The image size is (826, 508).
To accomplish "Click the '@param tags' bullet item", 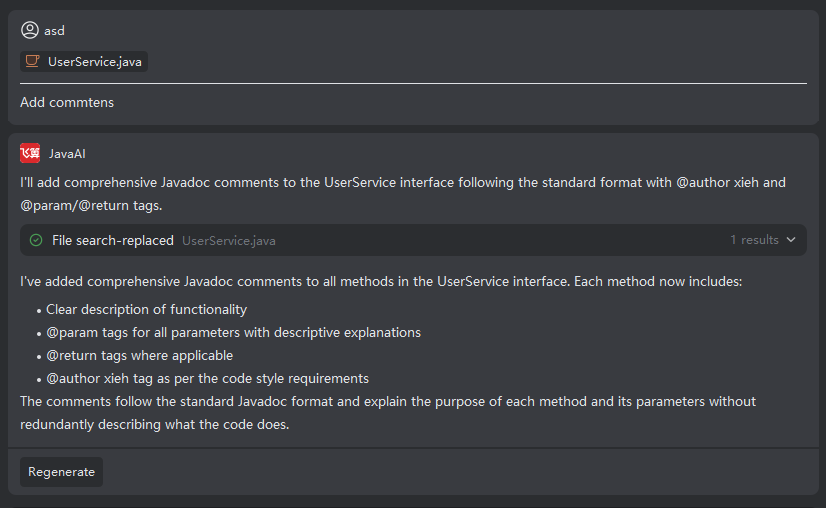I will (233, 333).
